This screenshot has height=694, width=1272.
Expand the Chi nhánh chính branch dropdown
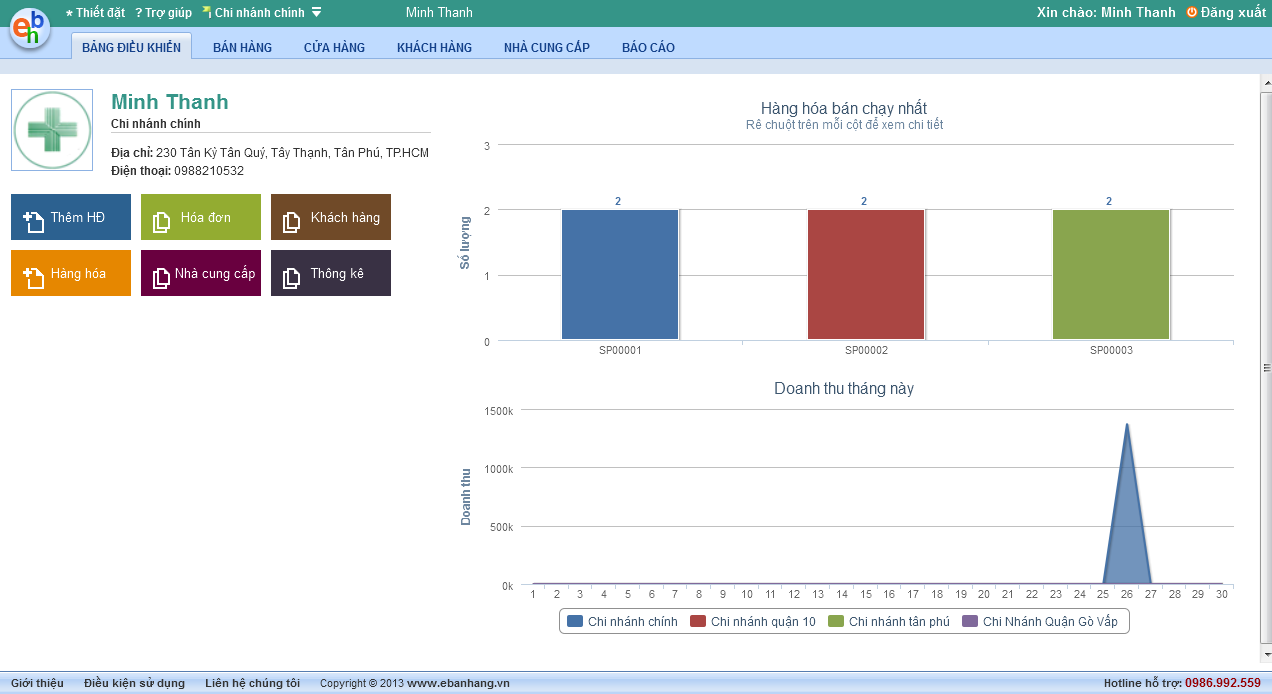pyautogui.click(x=316, y=13)
